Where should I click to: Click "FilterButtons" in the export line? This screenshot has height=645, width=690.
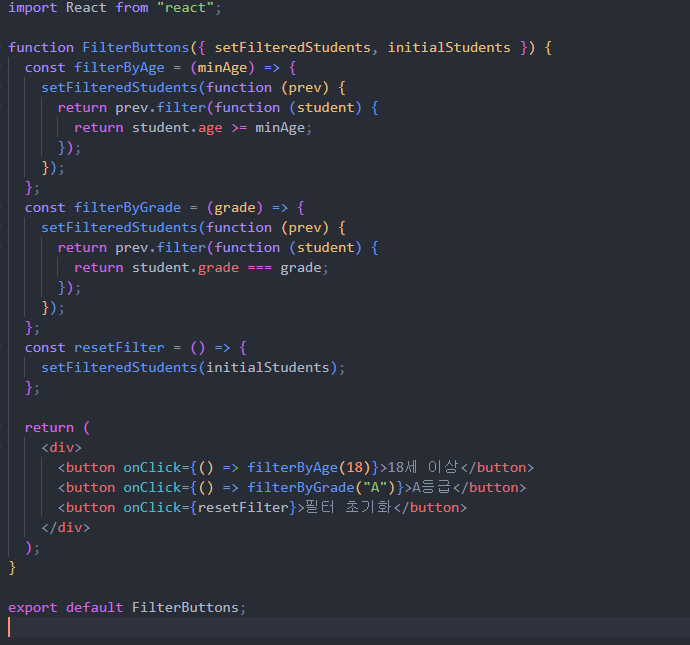point(185,608)
